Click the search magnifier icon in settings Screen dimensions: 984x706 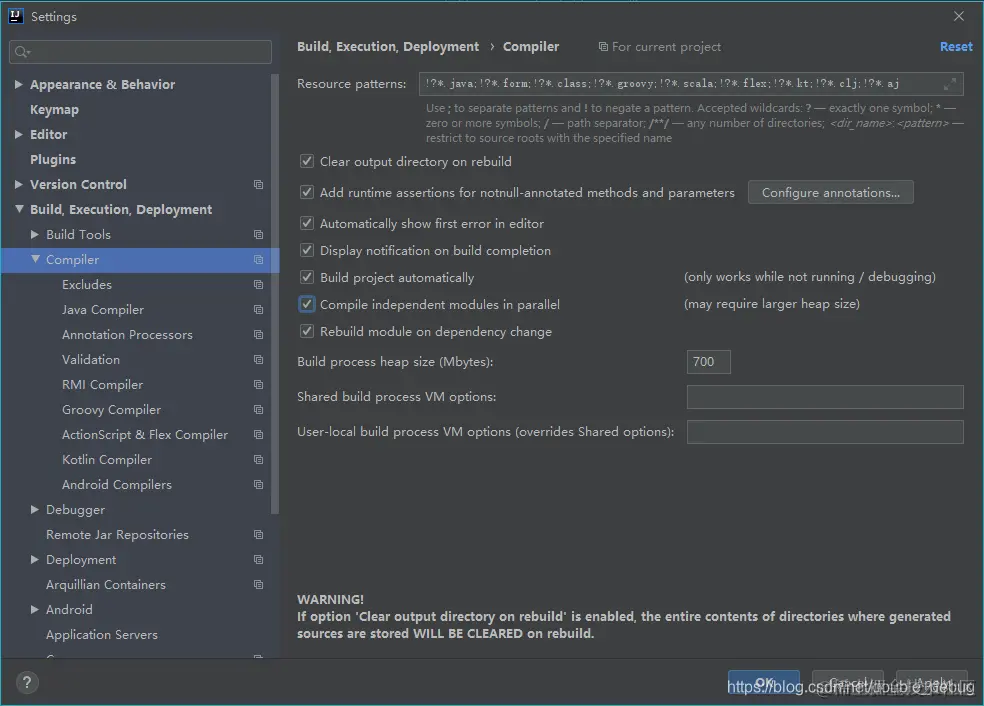point(21,52)
